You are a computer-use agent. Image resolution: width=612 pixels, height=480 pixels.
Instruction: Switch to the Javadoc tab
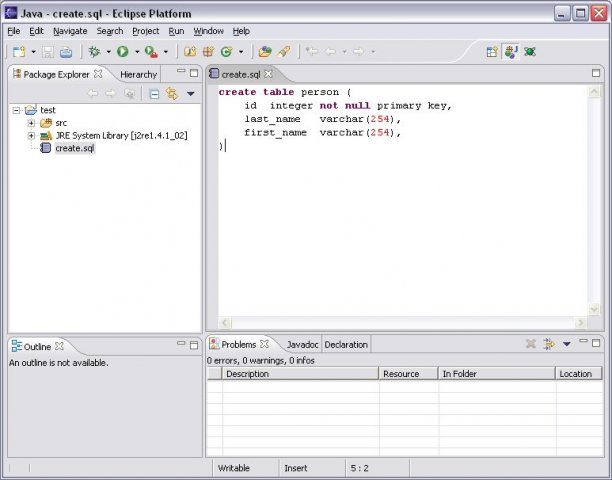click(301, 344)
